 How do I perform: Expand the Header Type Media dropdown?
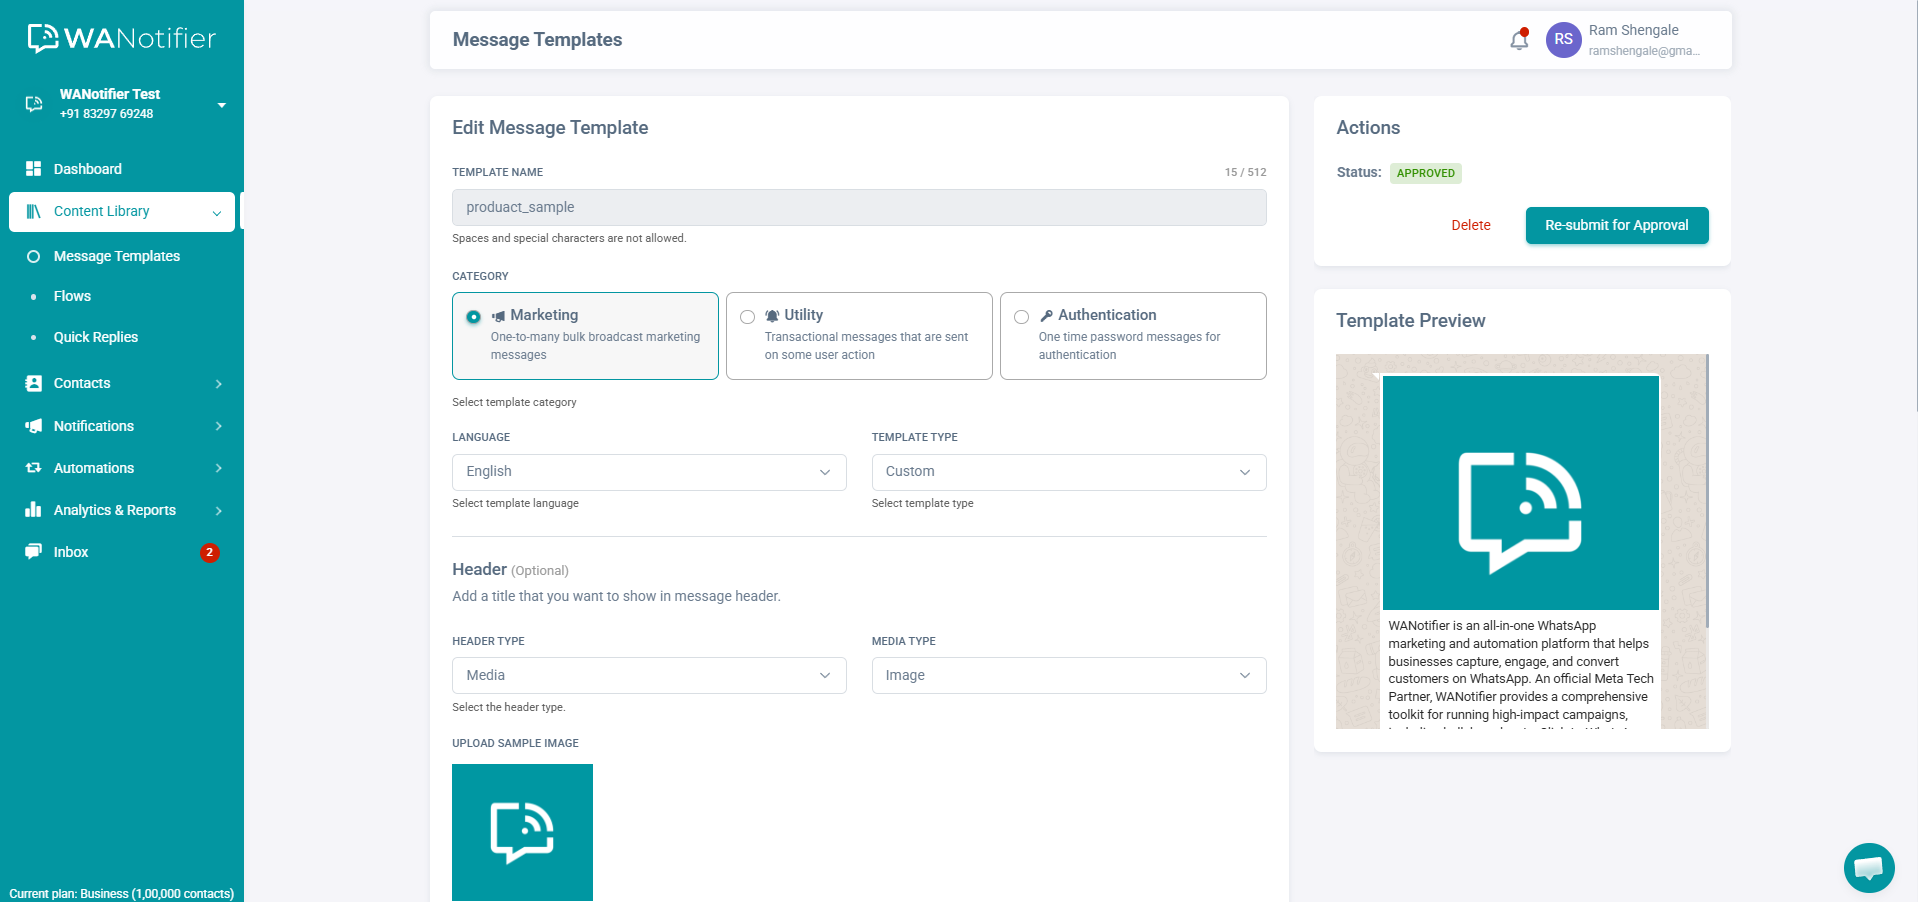pos(649,676)
